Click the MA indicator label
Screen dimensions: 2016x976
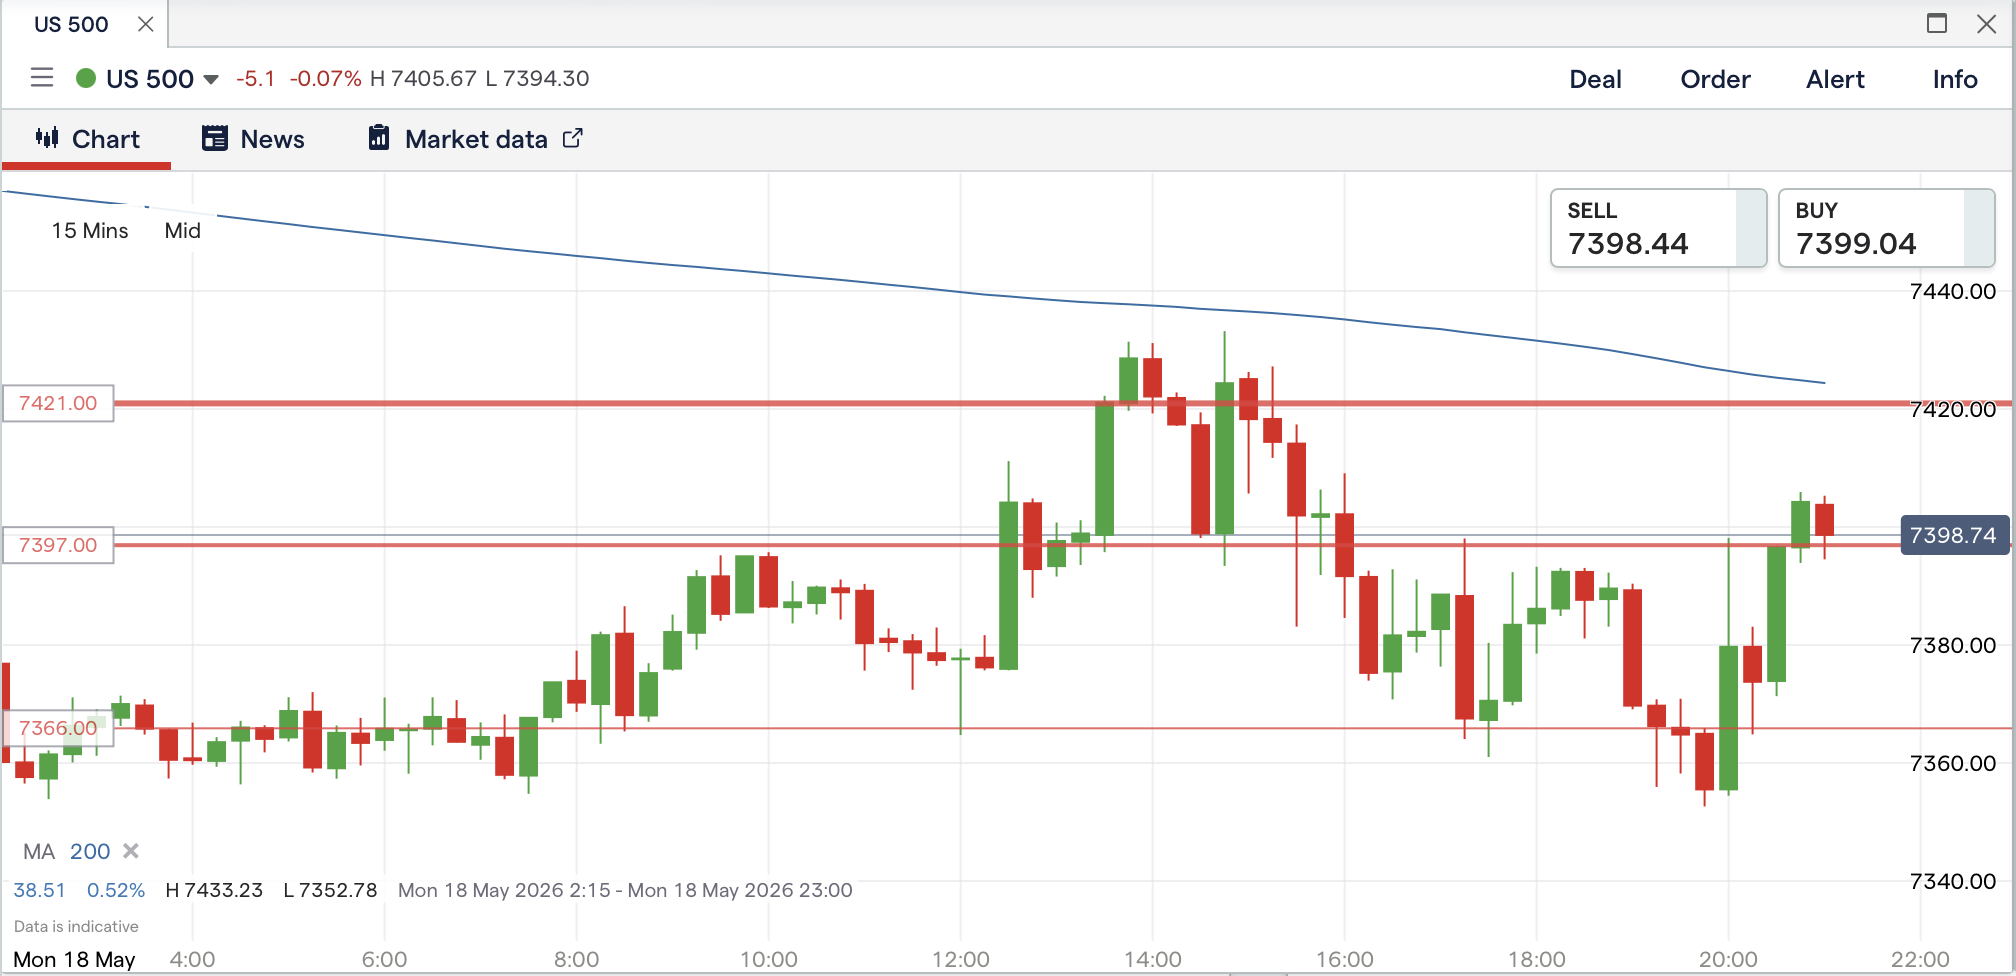tap(39, 851)
